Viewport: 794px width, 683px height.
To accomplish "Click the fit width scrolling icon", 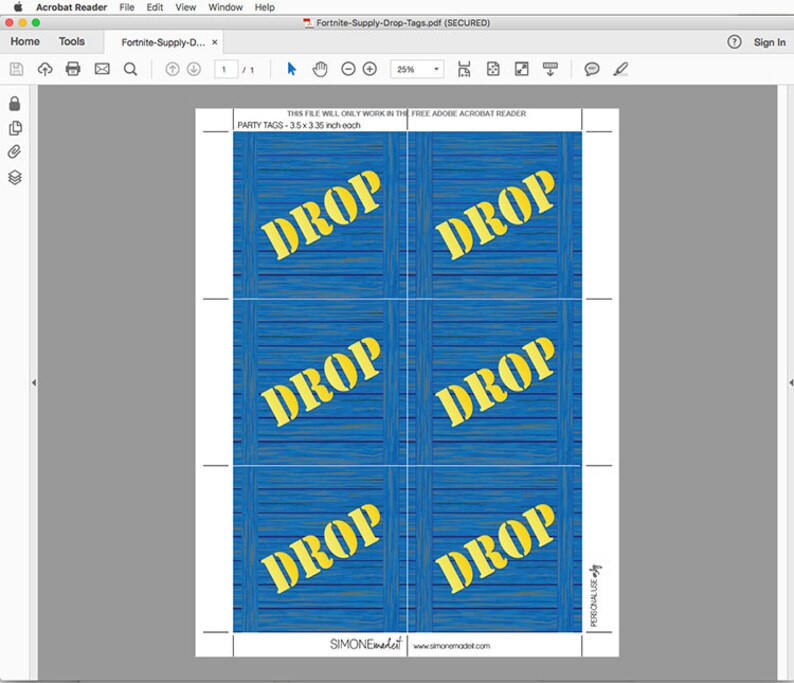I will 464,69.
